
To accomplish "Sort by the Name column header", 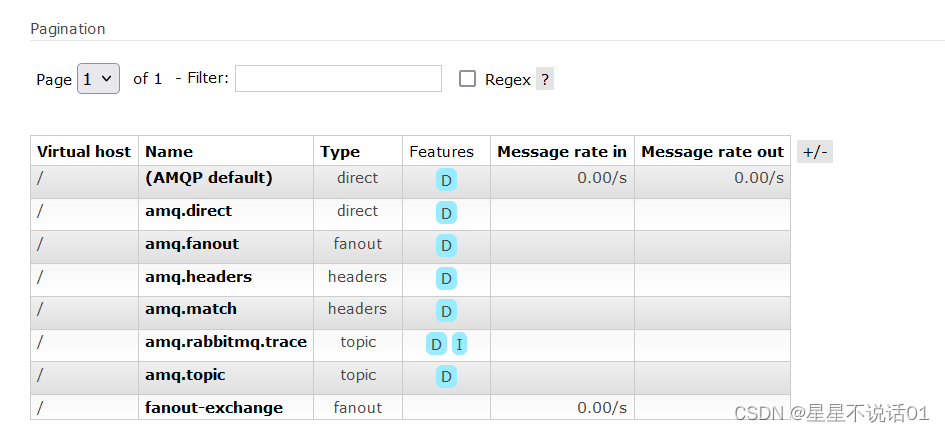I will (x=169, y=152).
